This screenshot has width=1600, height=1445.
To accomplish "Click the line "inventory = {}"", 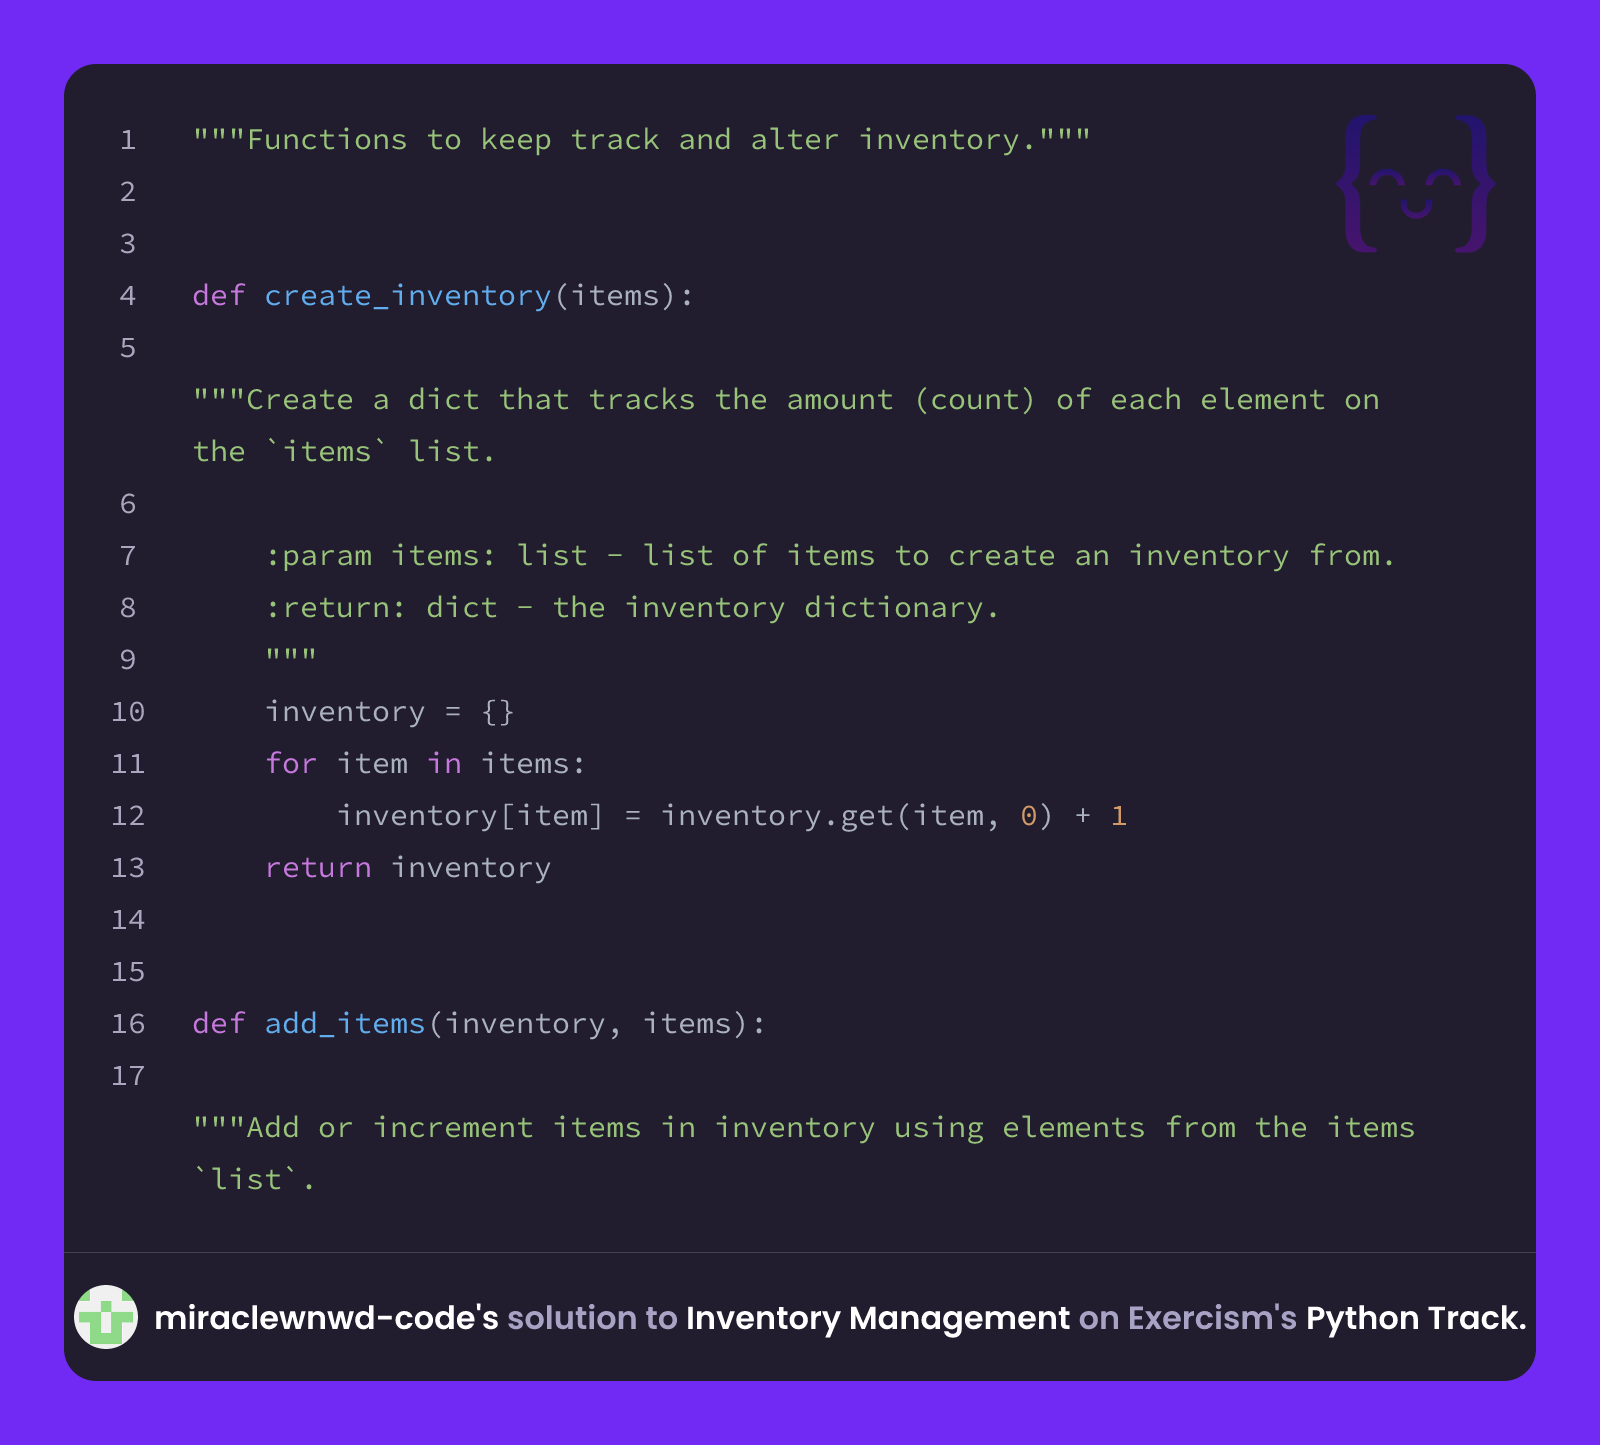I will pos(390,712).
